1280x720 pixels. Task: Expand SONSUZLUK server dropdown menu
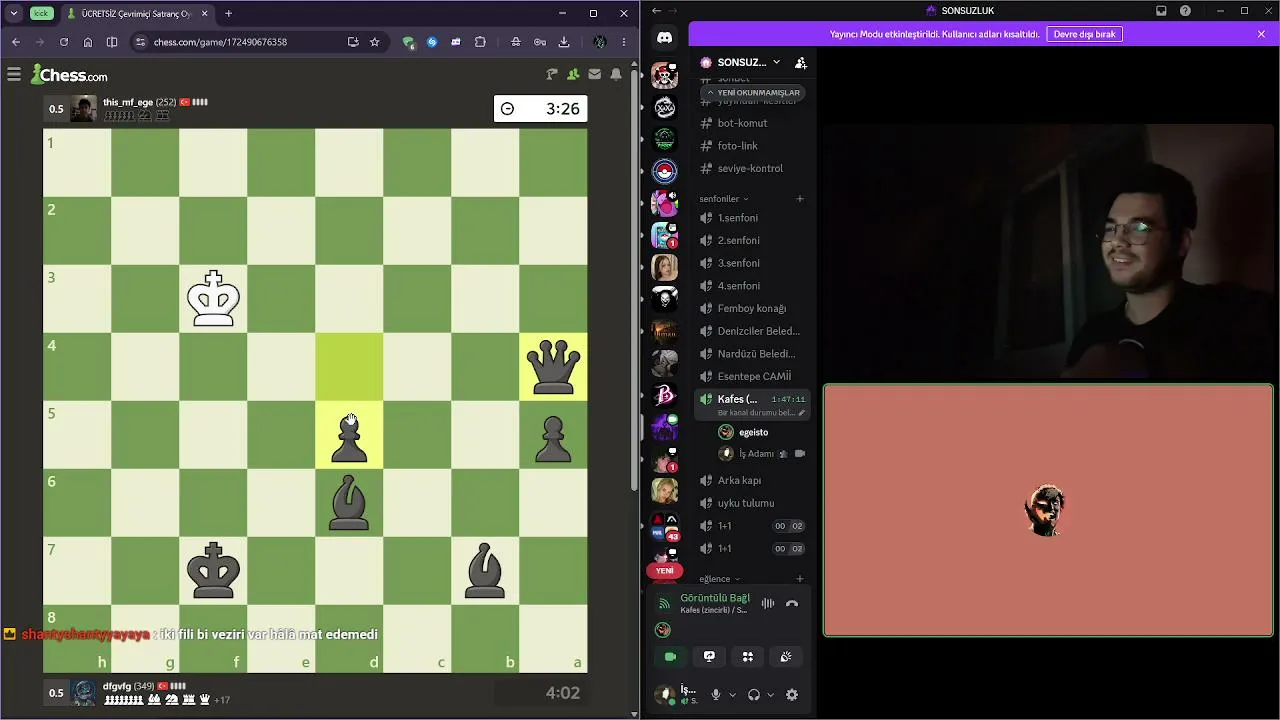[776, 62]
